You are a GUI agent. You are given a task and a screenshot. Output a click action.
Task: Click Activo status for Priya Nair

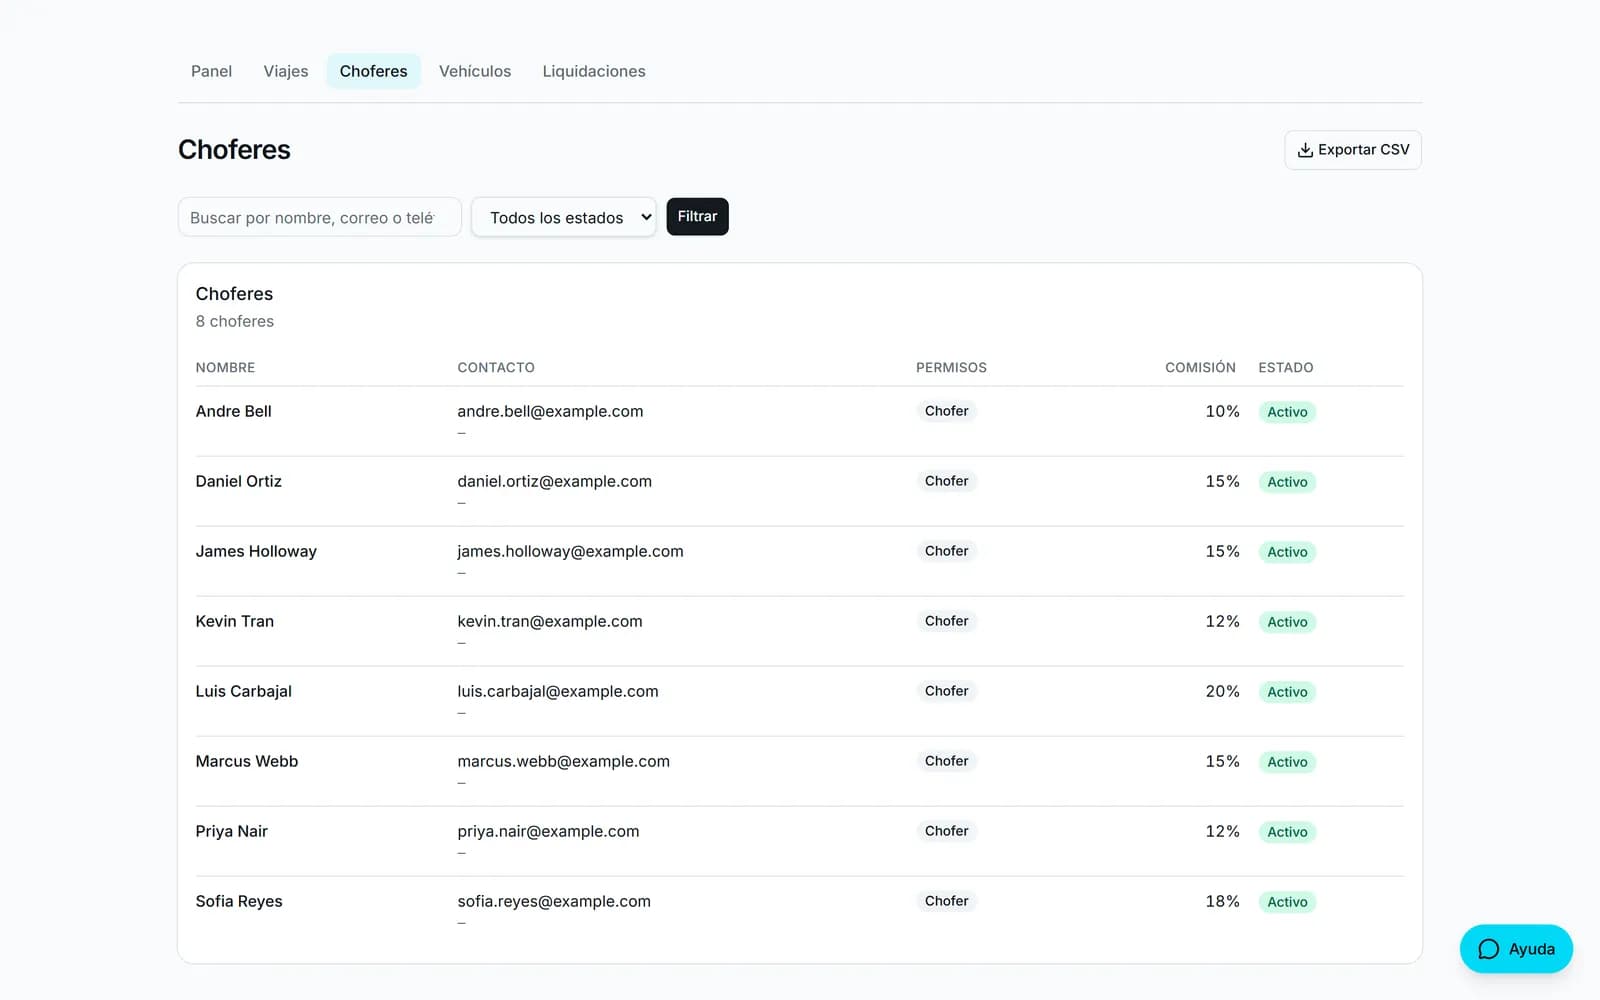tap(1287, 832)
